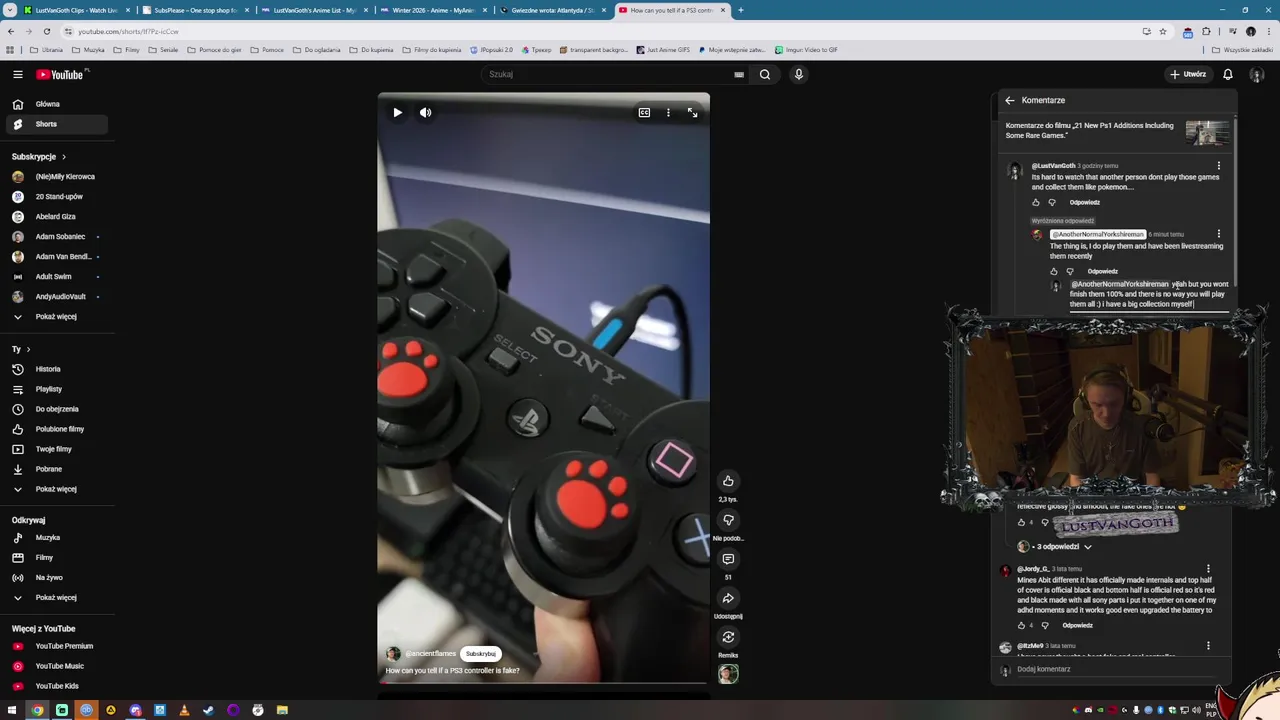Like the @LustVanGoth comment
1280x720 pixels.
(1036, 202)
